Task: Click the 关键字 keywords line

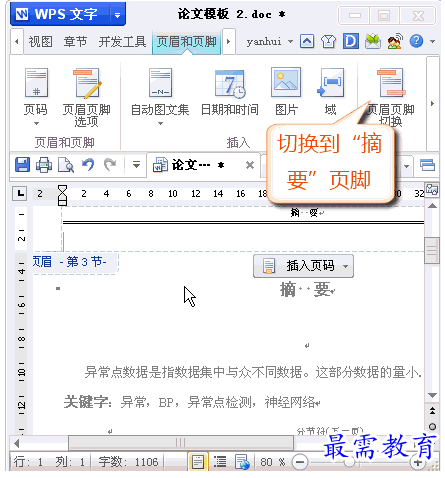Action: tap(192, 402)
